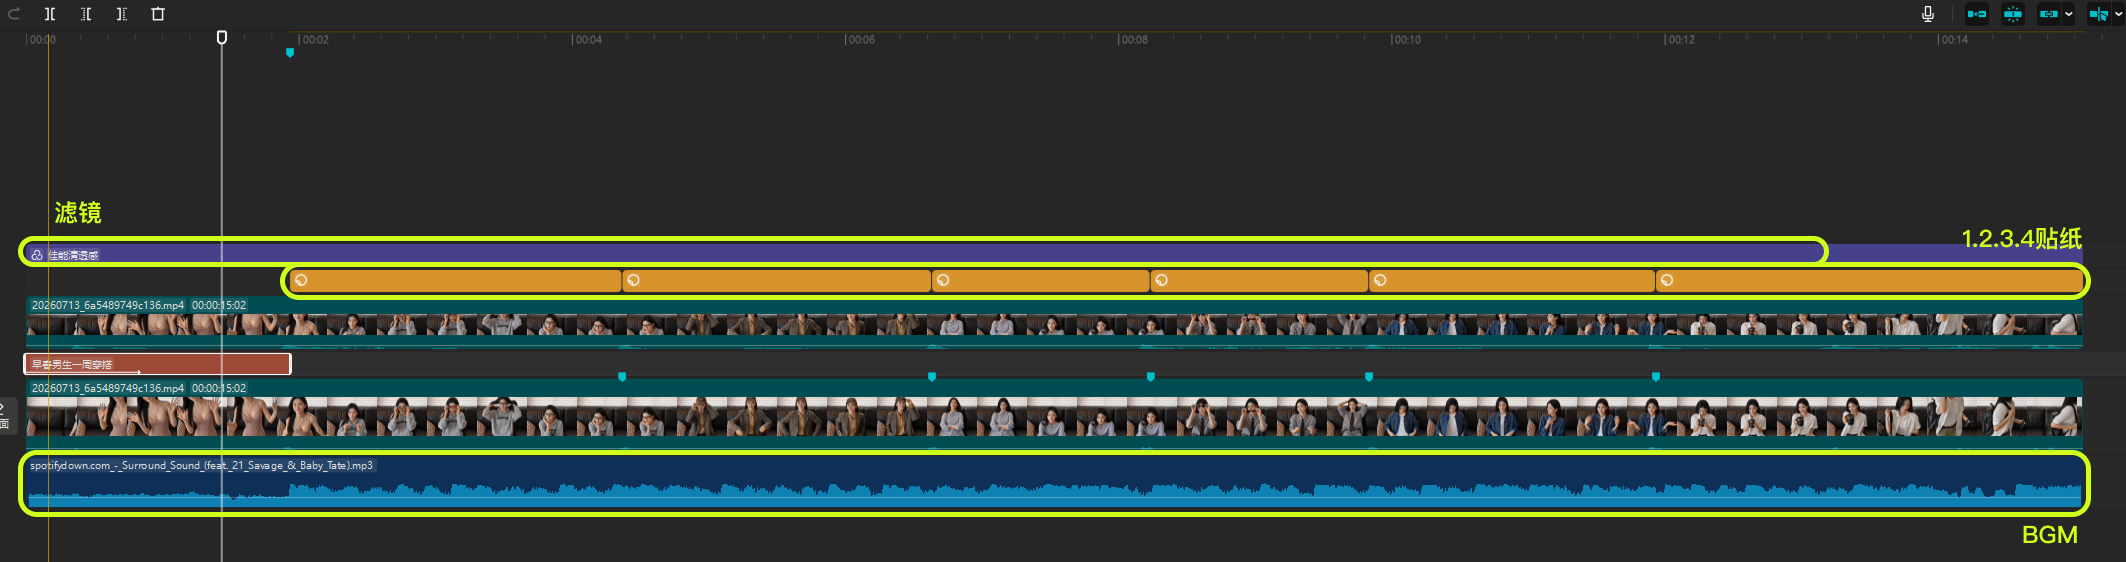Viewport: 2126px width, 562px height.
Task: Click the upper 20260713 video clip thumbnails
Action: click(x=1054, y=324)
